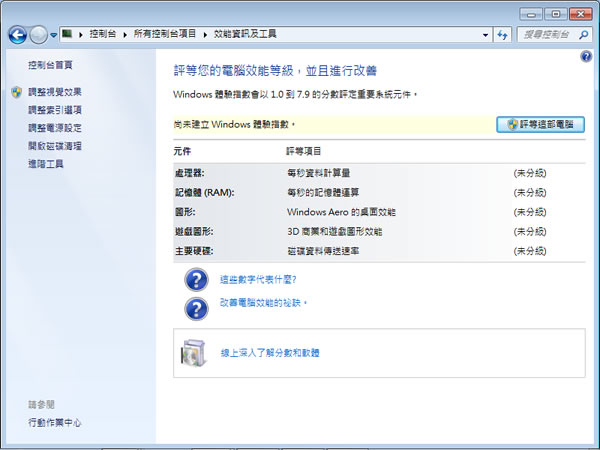Click the 遊戲圖形: row label
Screen dimensions: 600x450
pyautogui.click(x=194, y=232)
